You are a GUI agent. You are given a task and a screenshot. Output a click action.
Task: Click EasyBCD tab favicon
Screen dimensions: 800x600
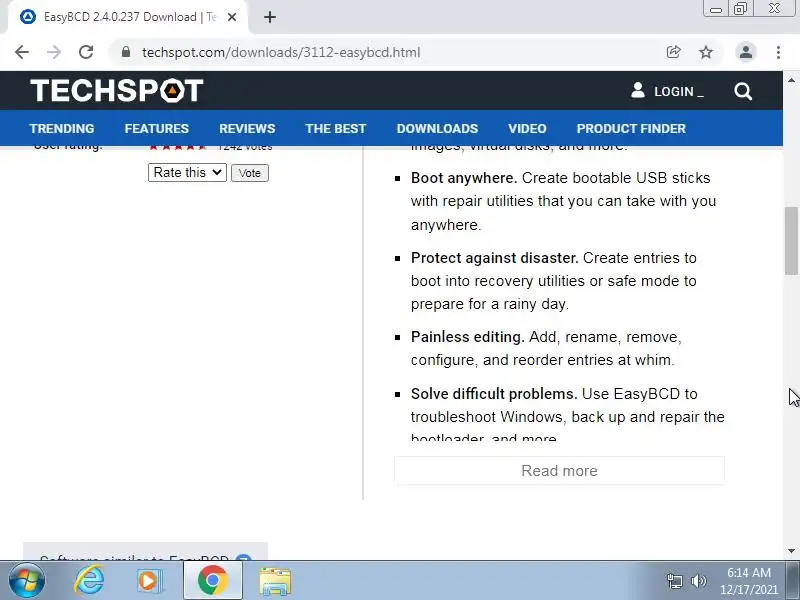point(28,17)
